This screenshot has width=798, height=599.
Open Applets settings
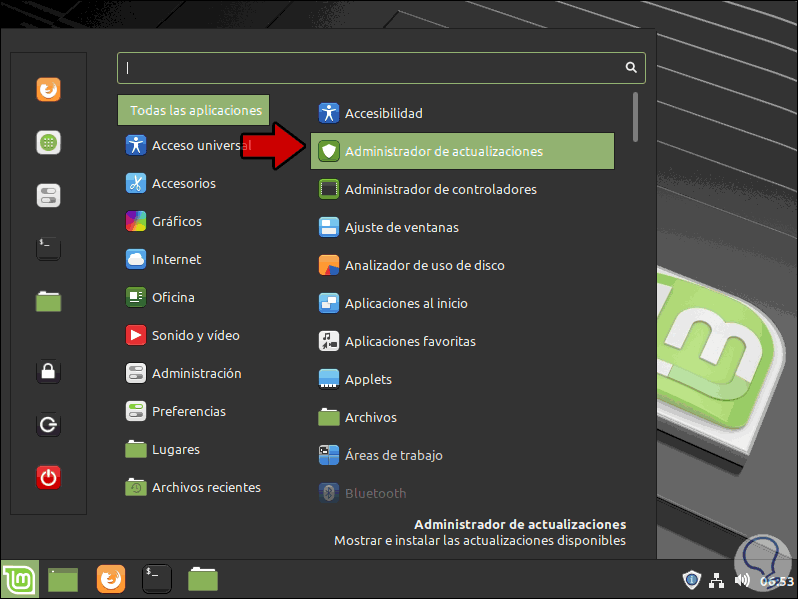pyautogui.click(x=462, y=379)
